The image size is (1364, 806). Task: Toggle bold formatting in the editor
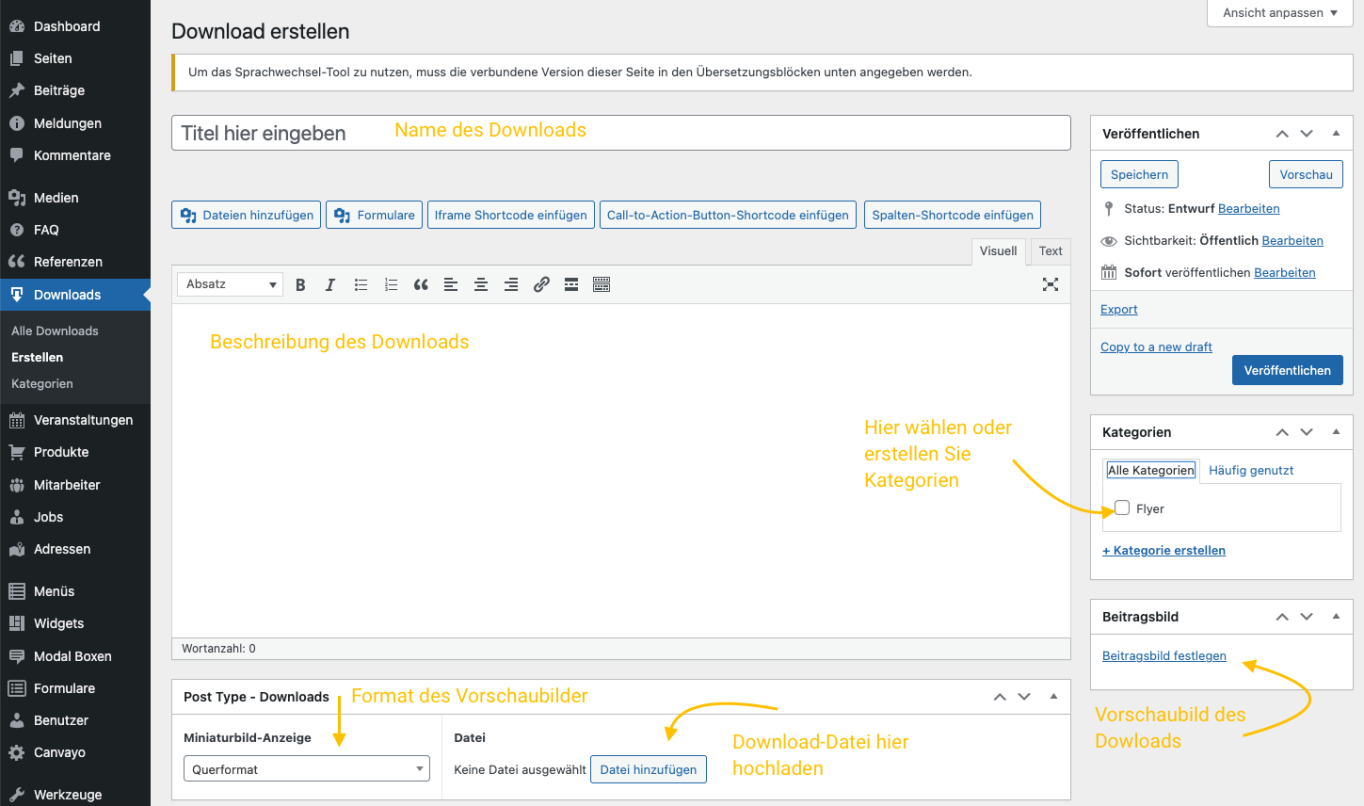300,284
